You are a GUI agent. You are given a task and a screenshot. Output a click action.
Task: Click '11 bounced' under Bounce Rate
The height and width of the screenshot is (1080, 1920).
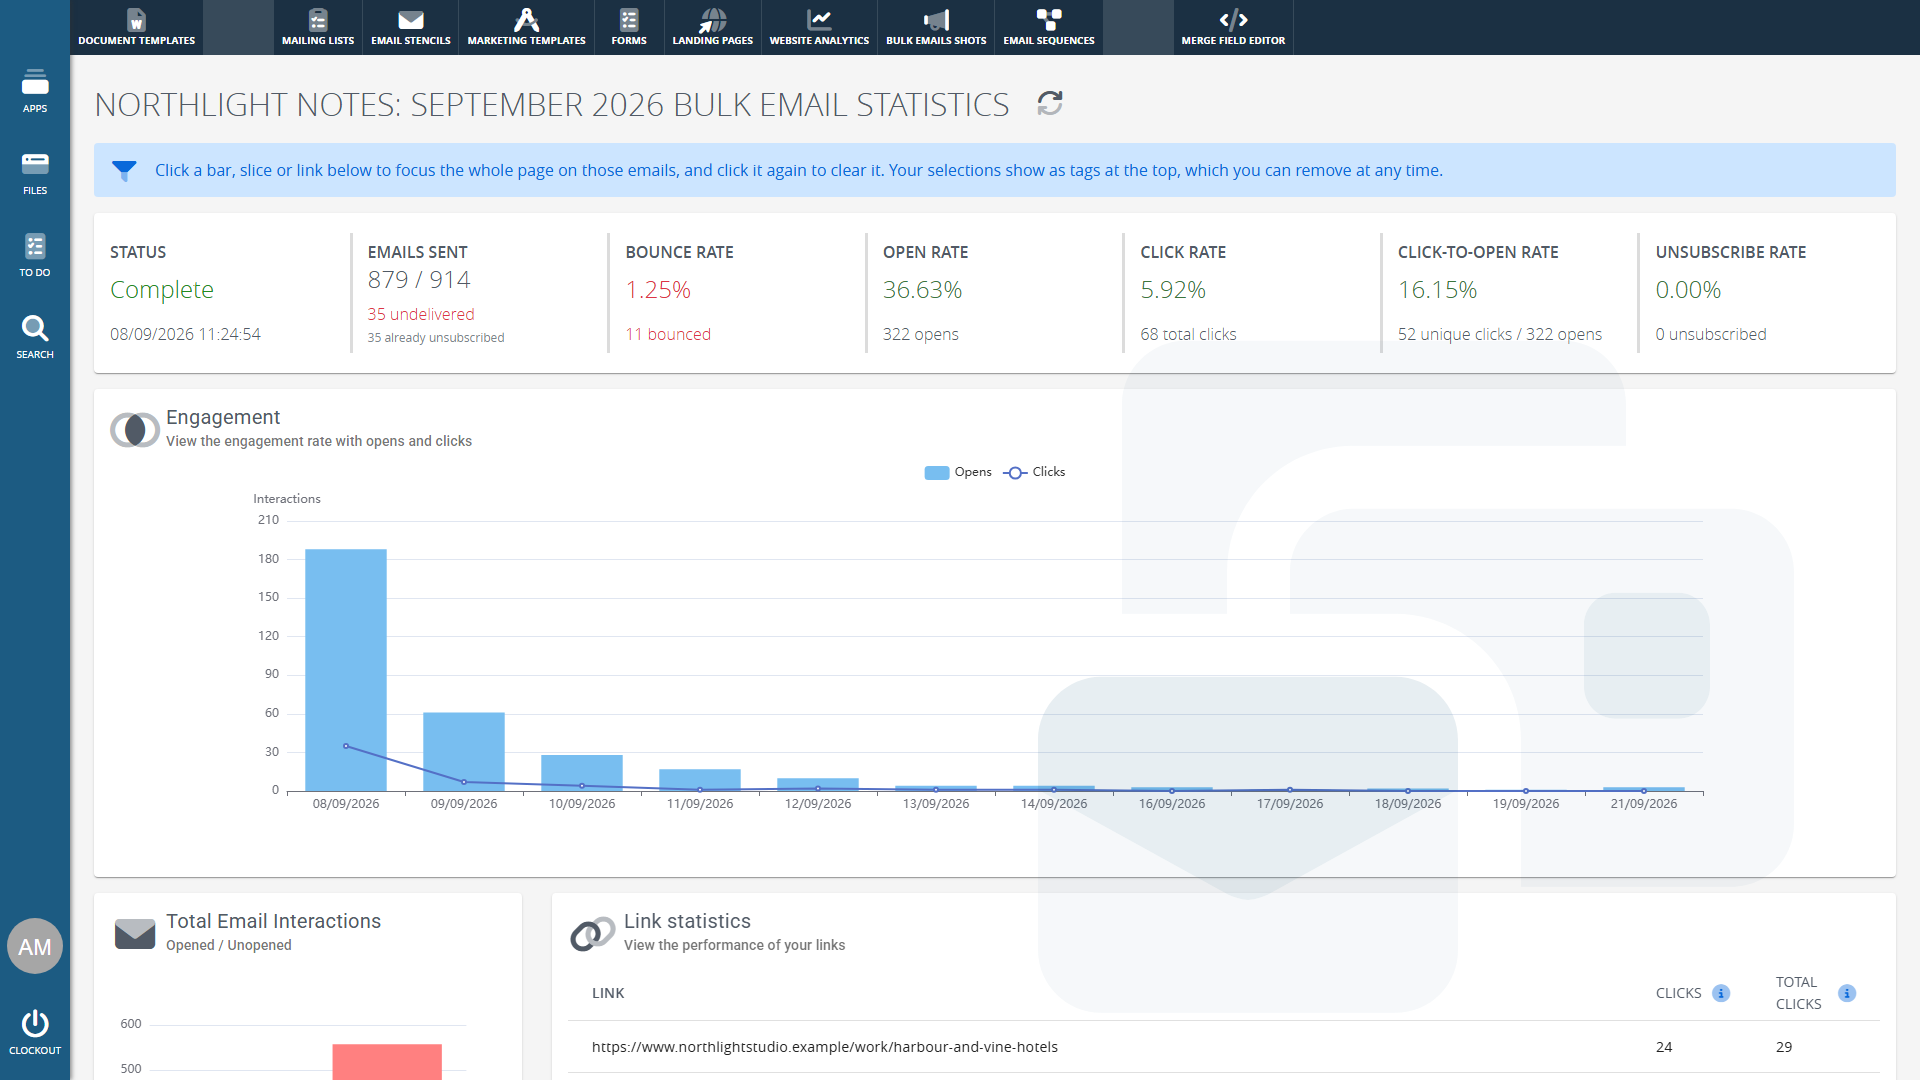coord(668,334)
